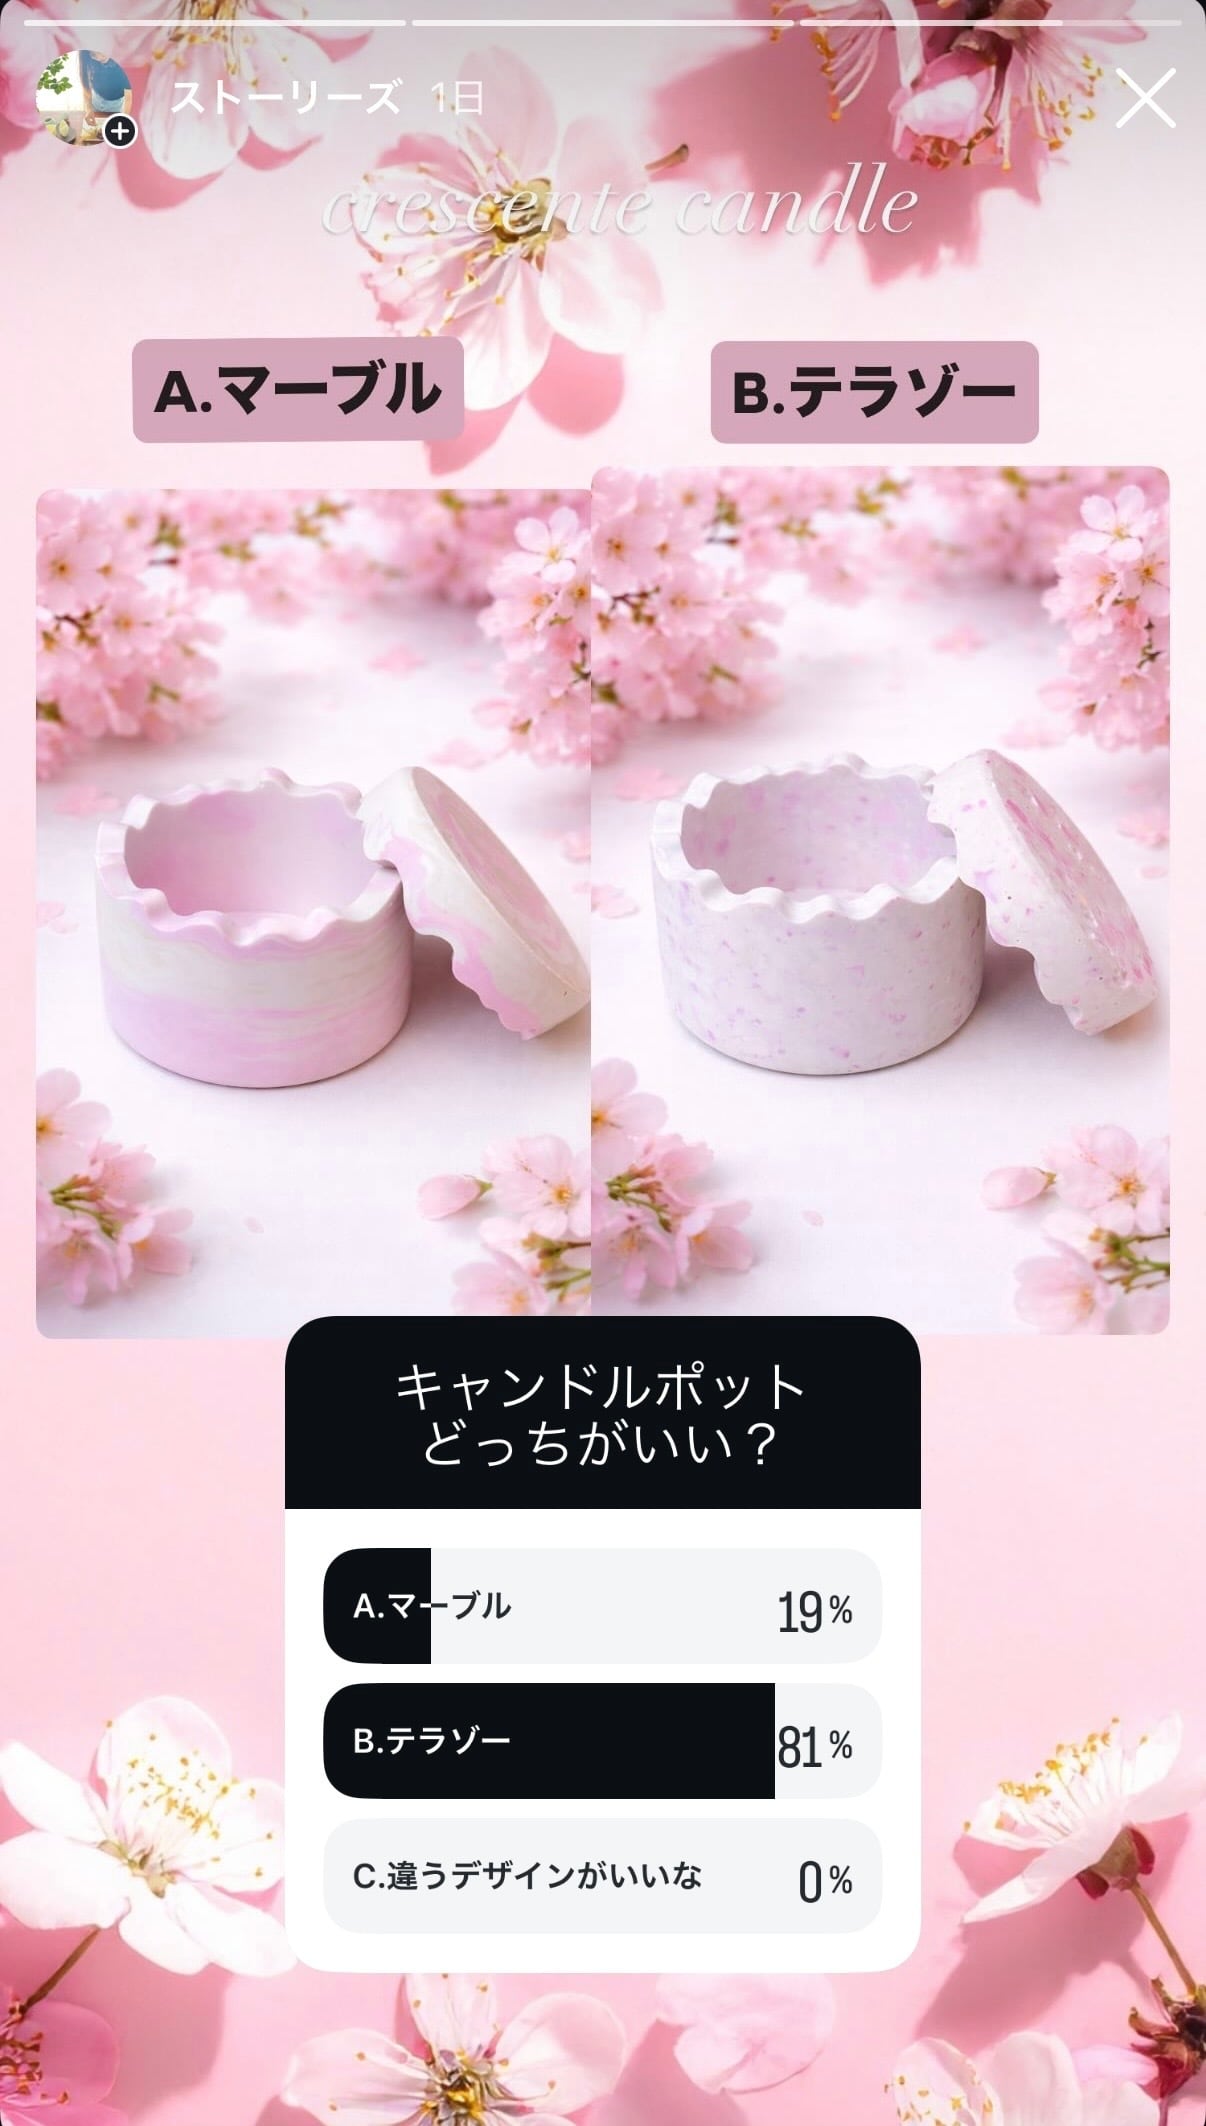Tap the poll question キャンドルポット どっちがいい?
The height and width of the screenshot is (2126, 1206).
coord(602,1416)
